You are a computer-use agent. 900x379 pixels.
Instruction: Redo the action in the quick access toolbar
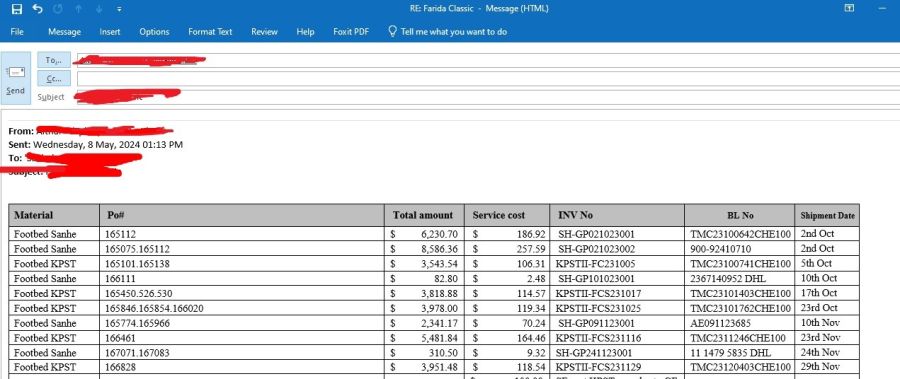pos(57,9)
